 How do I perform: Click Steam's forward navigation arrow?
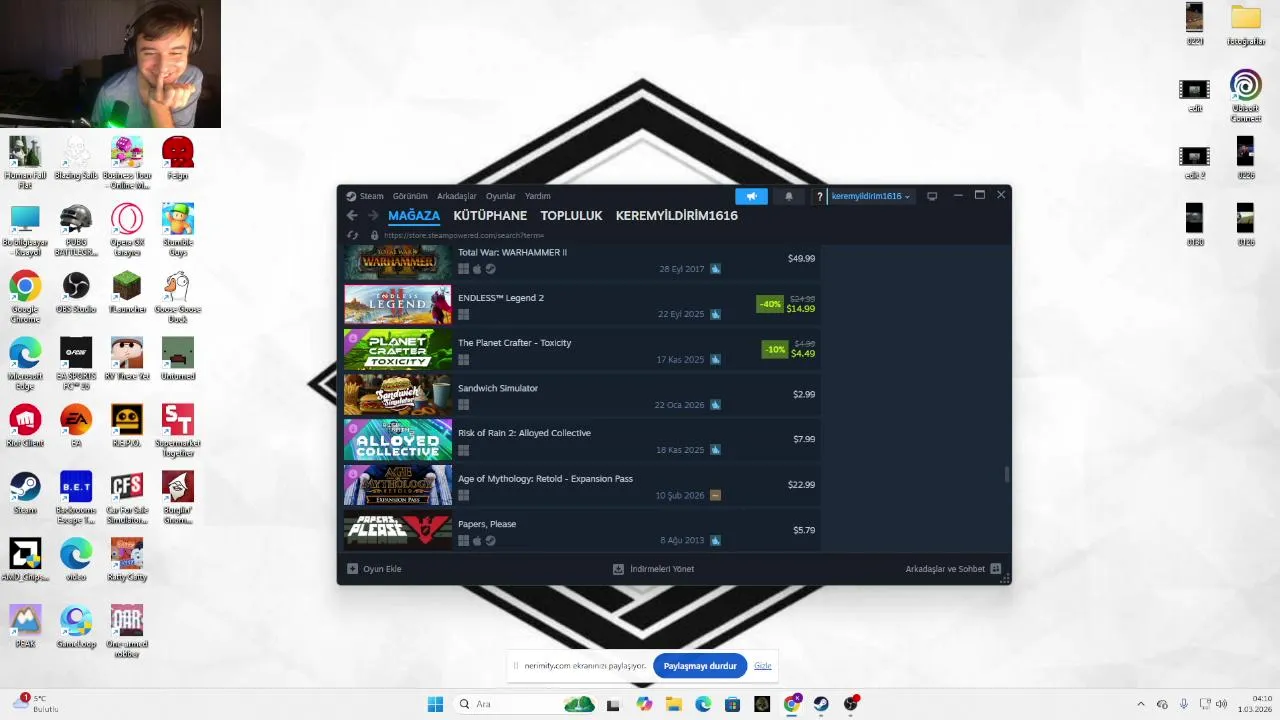[373, 216]
